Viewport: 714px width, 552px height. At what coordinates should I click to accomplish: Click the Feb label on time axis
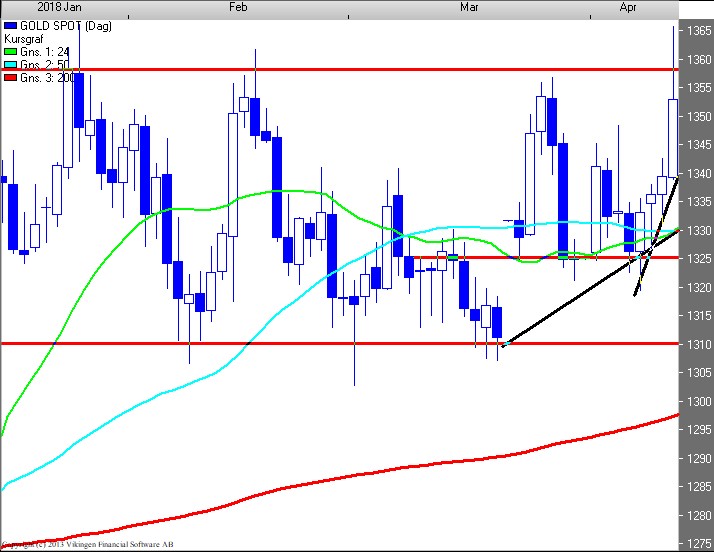click(238, 7)
